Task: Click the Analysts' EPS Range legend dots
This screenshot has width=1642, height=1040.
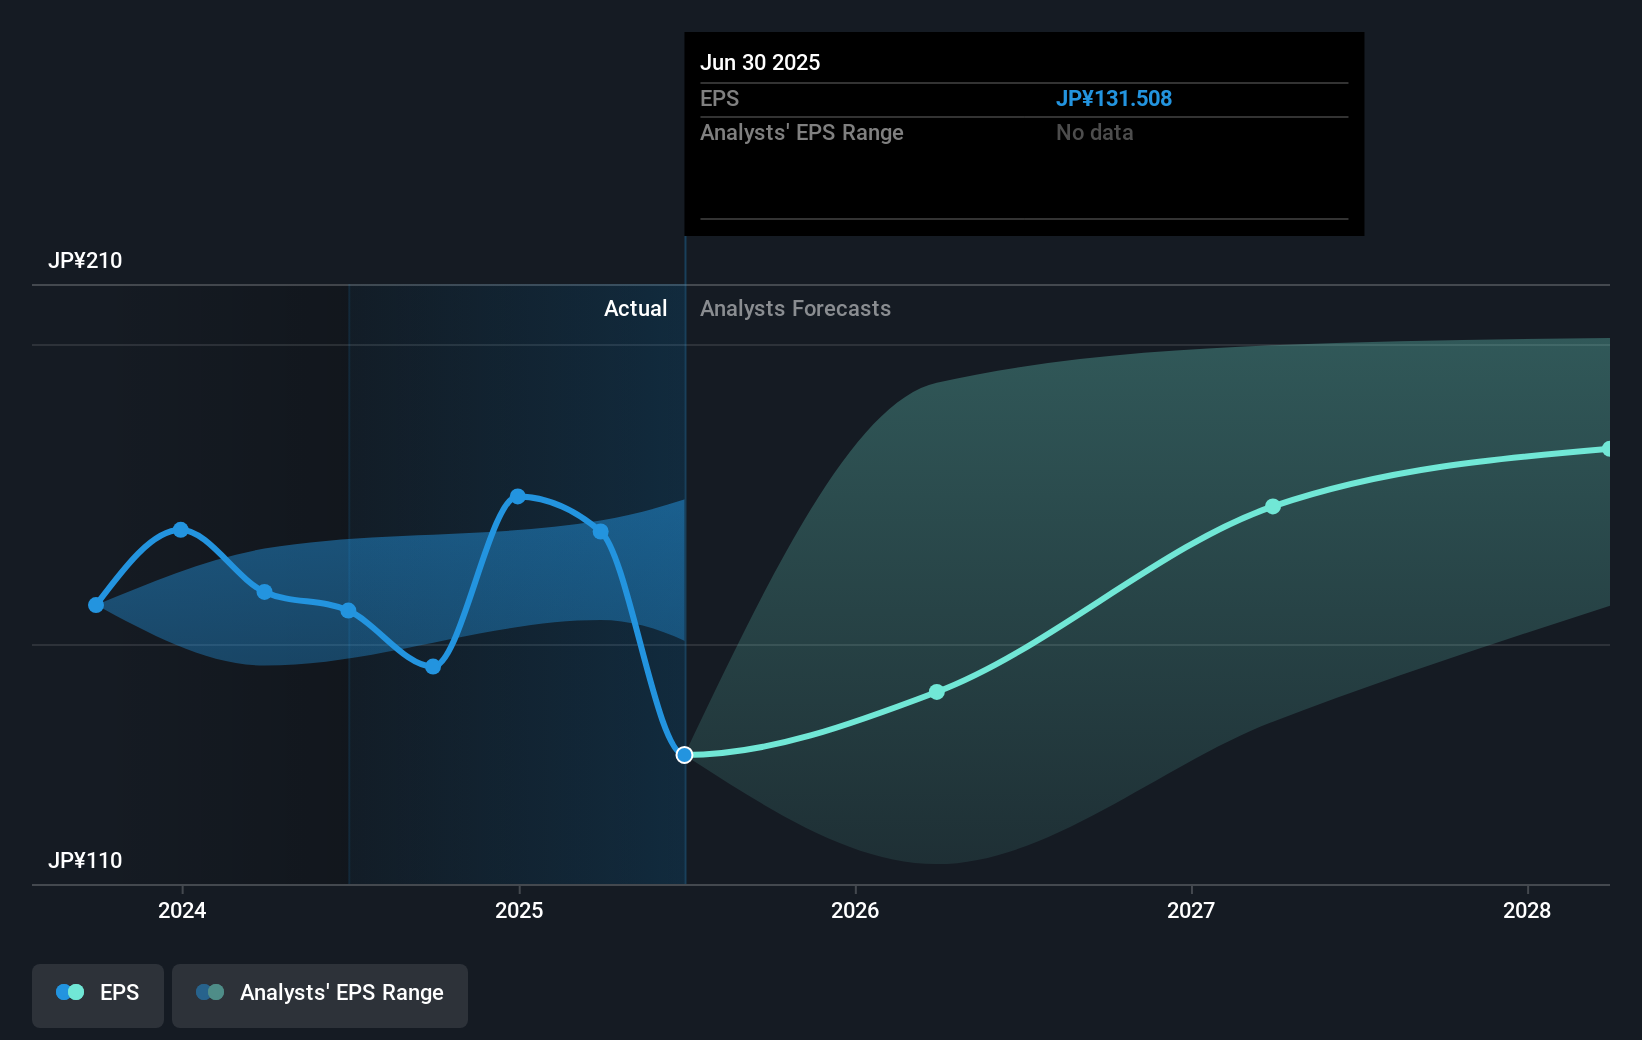Action: click(210, 992)
